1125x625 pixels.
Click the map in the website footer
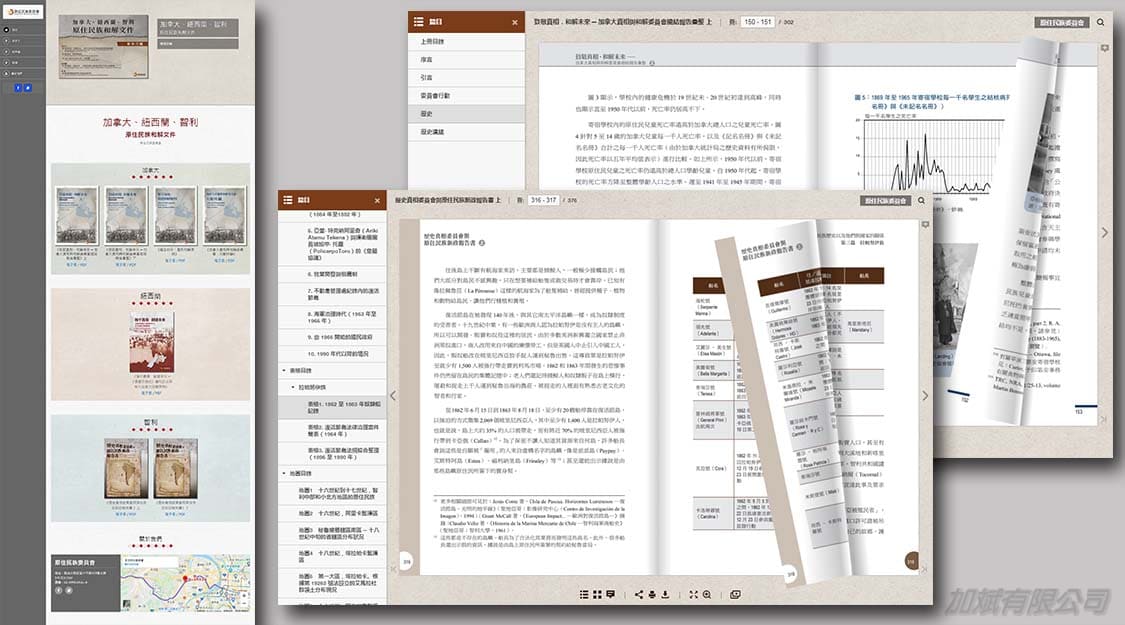coord(186,583)
